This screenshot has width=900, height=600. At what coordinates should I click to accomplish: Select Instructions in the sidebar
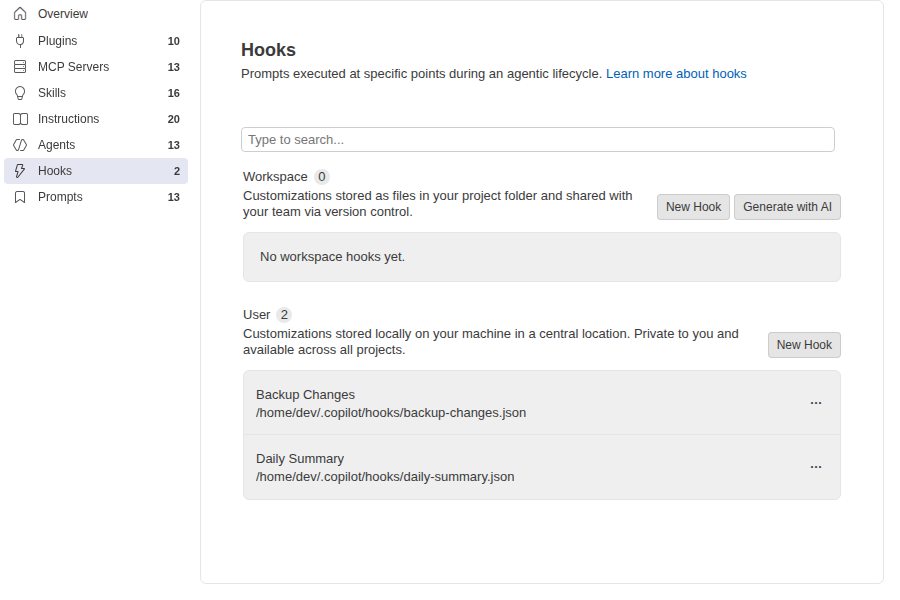[96, 119]
